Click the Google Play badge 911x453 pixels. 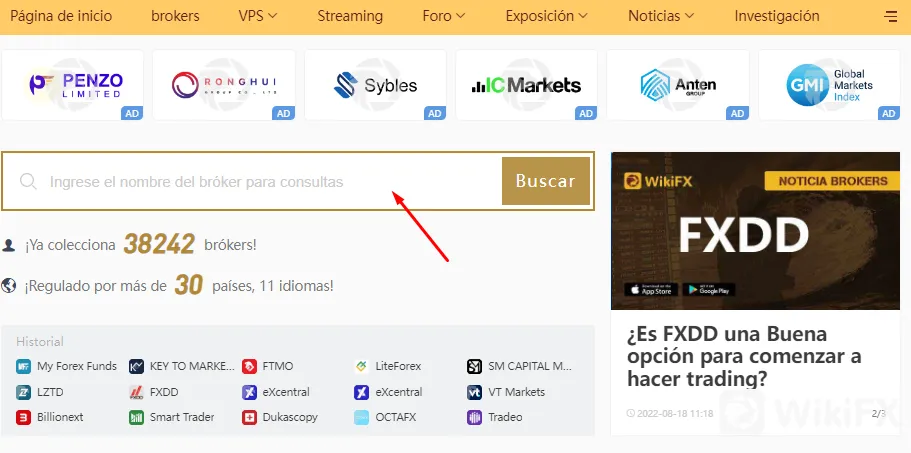(709, 289)
